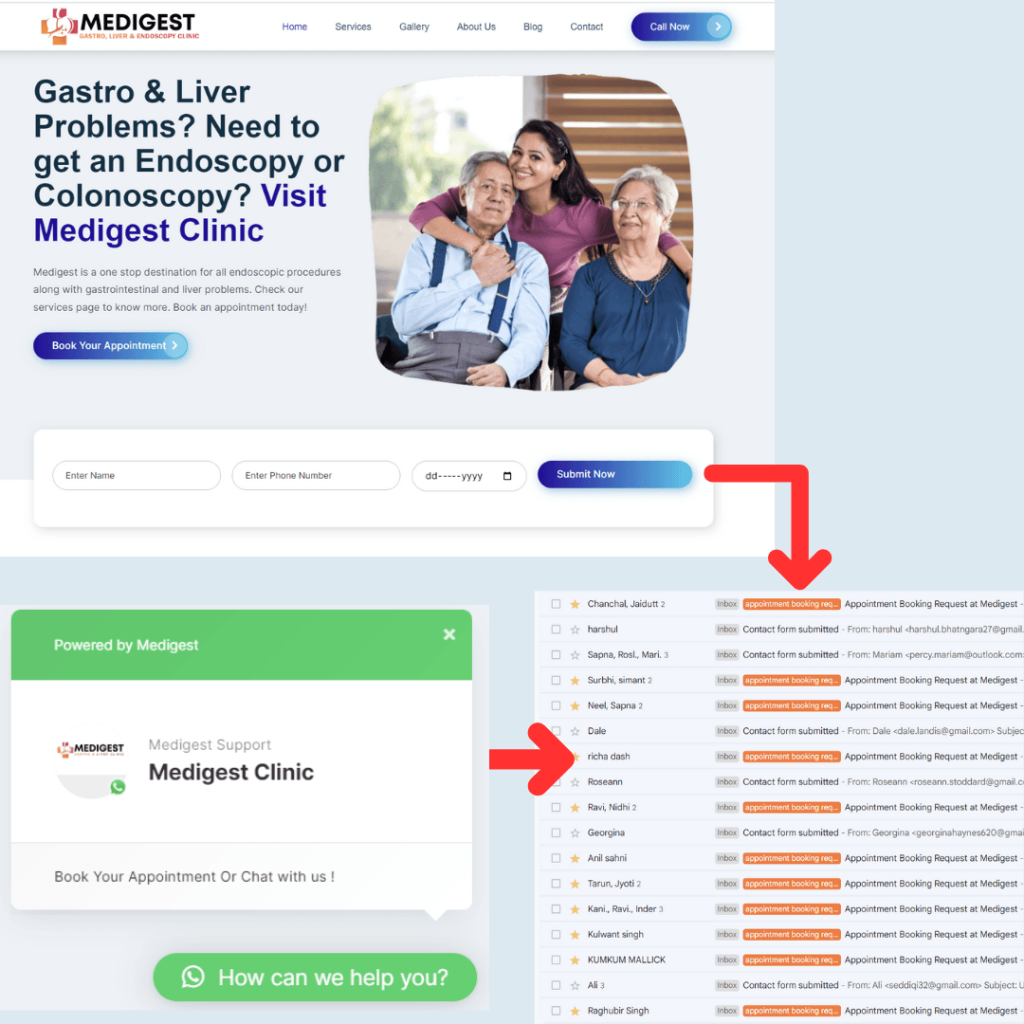Unstar the Tarun, Jyoti email
1024x1024 pixels.
point(575,884)
